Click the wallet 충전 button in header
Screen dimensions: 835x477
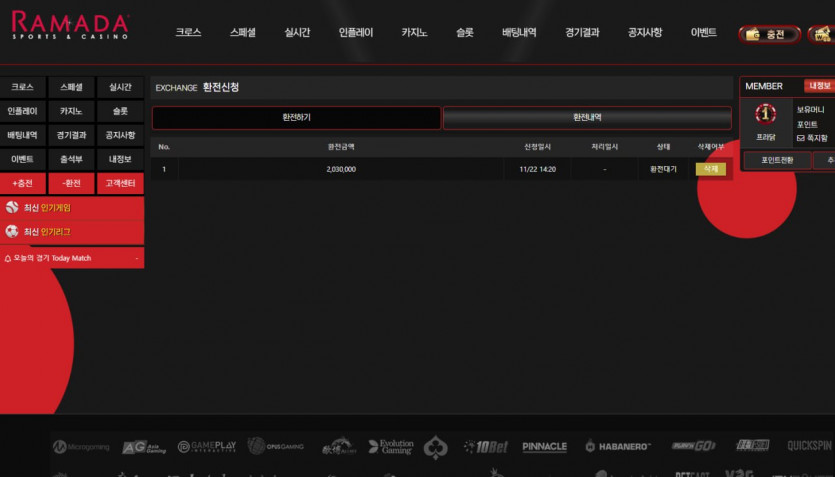769,35
